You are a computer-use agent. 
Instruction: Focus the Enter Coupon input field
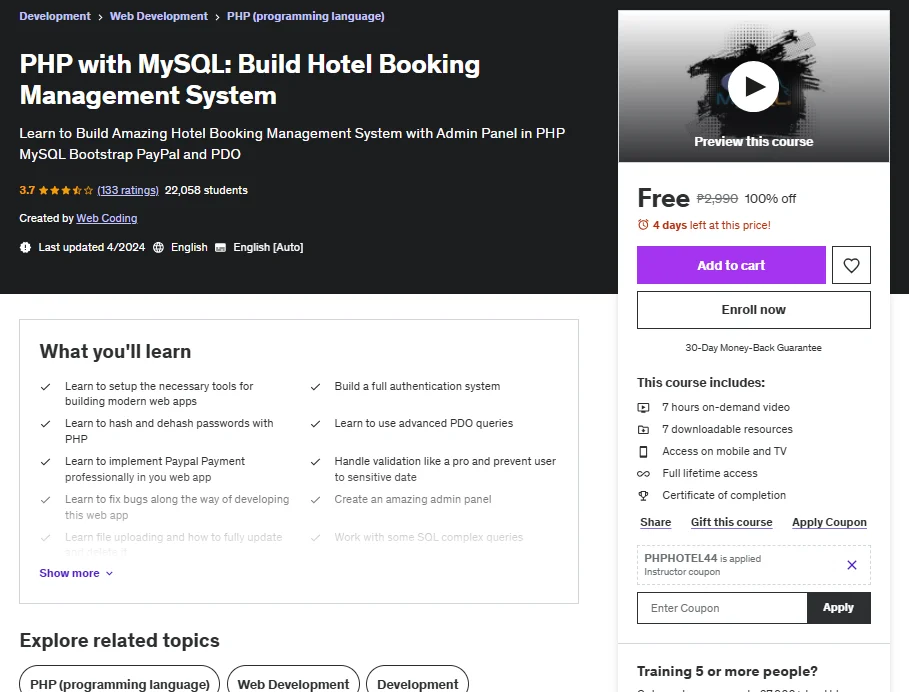click(x=722, y=608)
